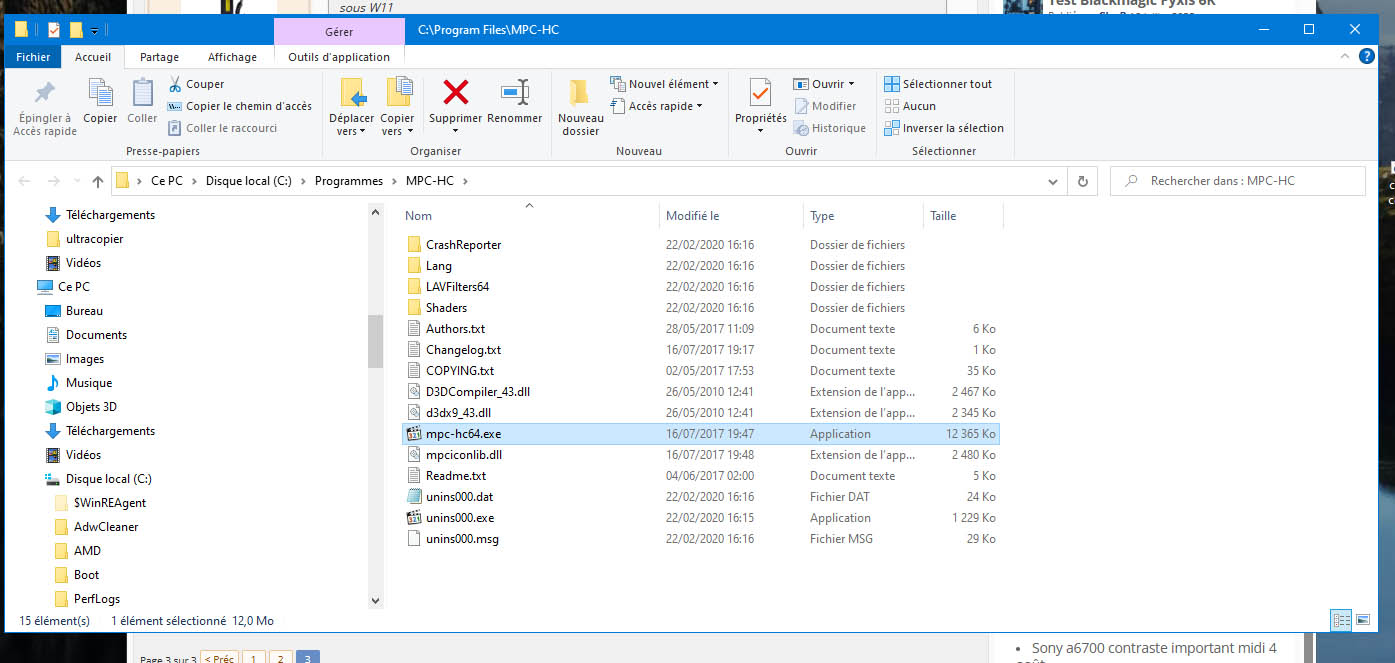Open Quick Access Toolbar customize arrow
The width and height of the screenshot is (1395, 663).
(94, 30)
